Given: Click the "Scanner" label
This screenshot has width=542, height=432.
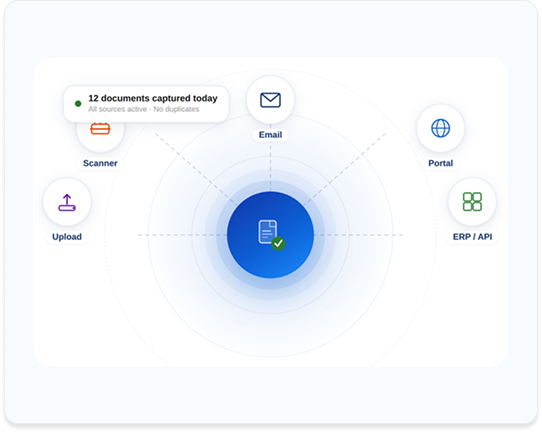Looking at the screenshot, I should pyautogui.click(x=100, y=163).
